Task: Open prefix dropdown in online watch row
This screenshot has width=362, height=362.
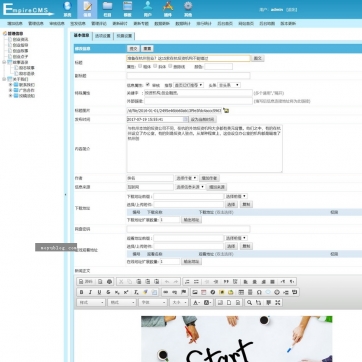Action: click(x=236, y=238)
